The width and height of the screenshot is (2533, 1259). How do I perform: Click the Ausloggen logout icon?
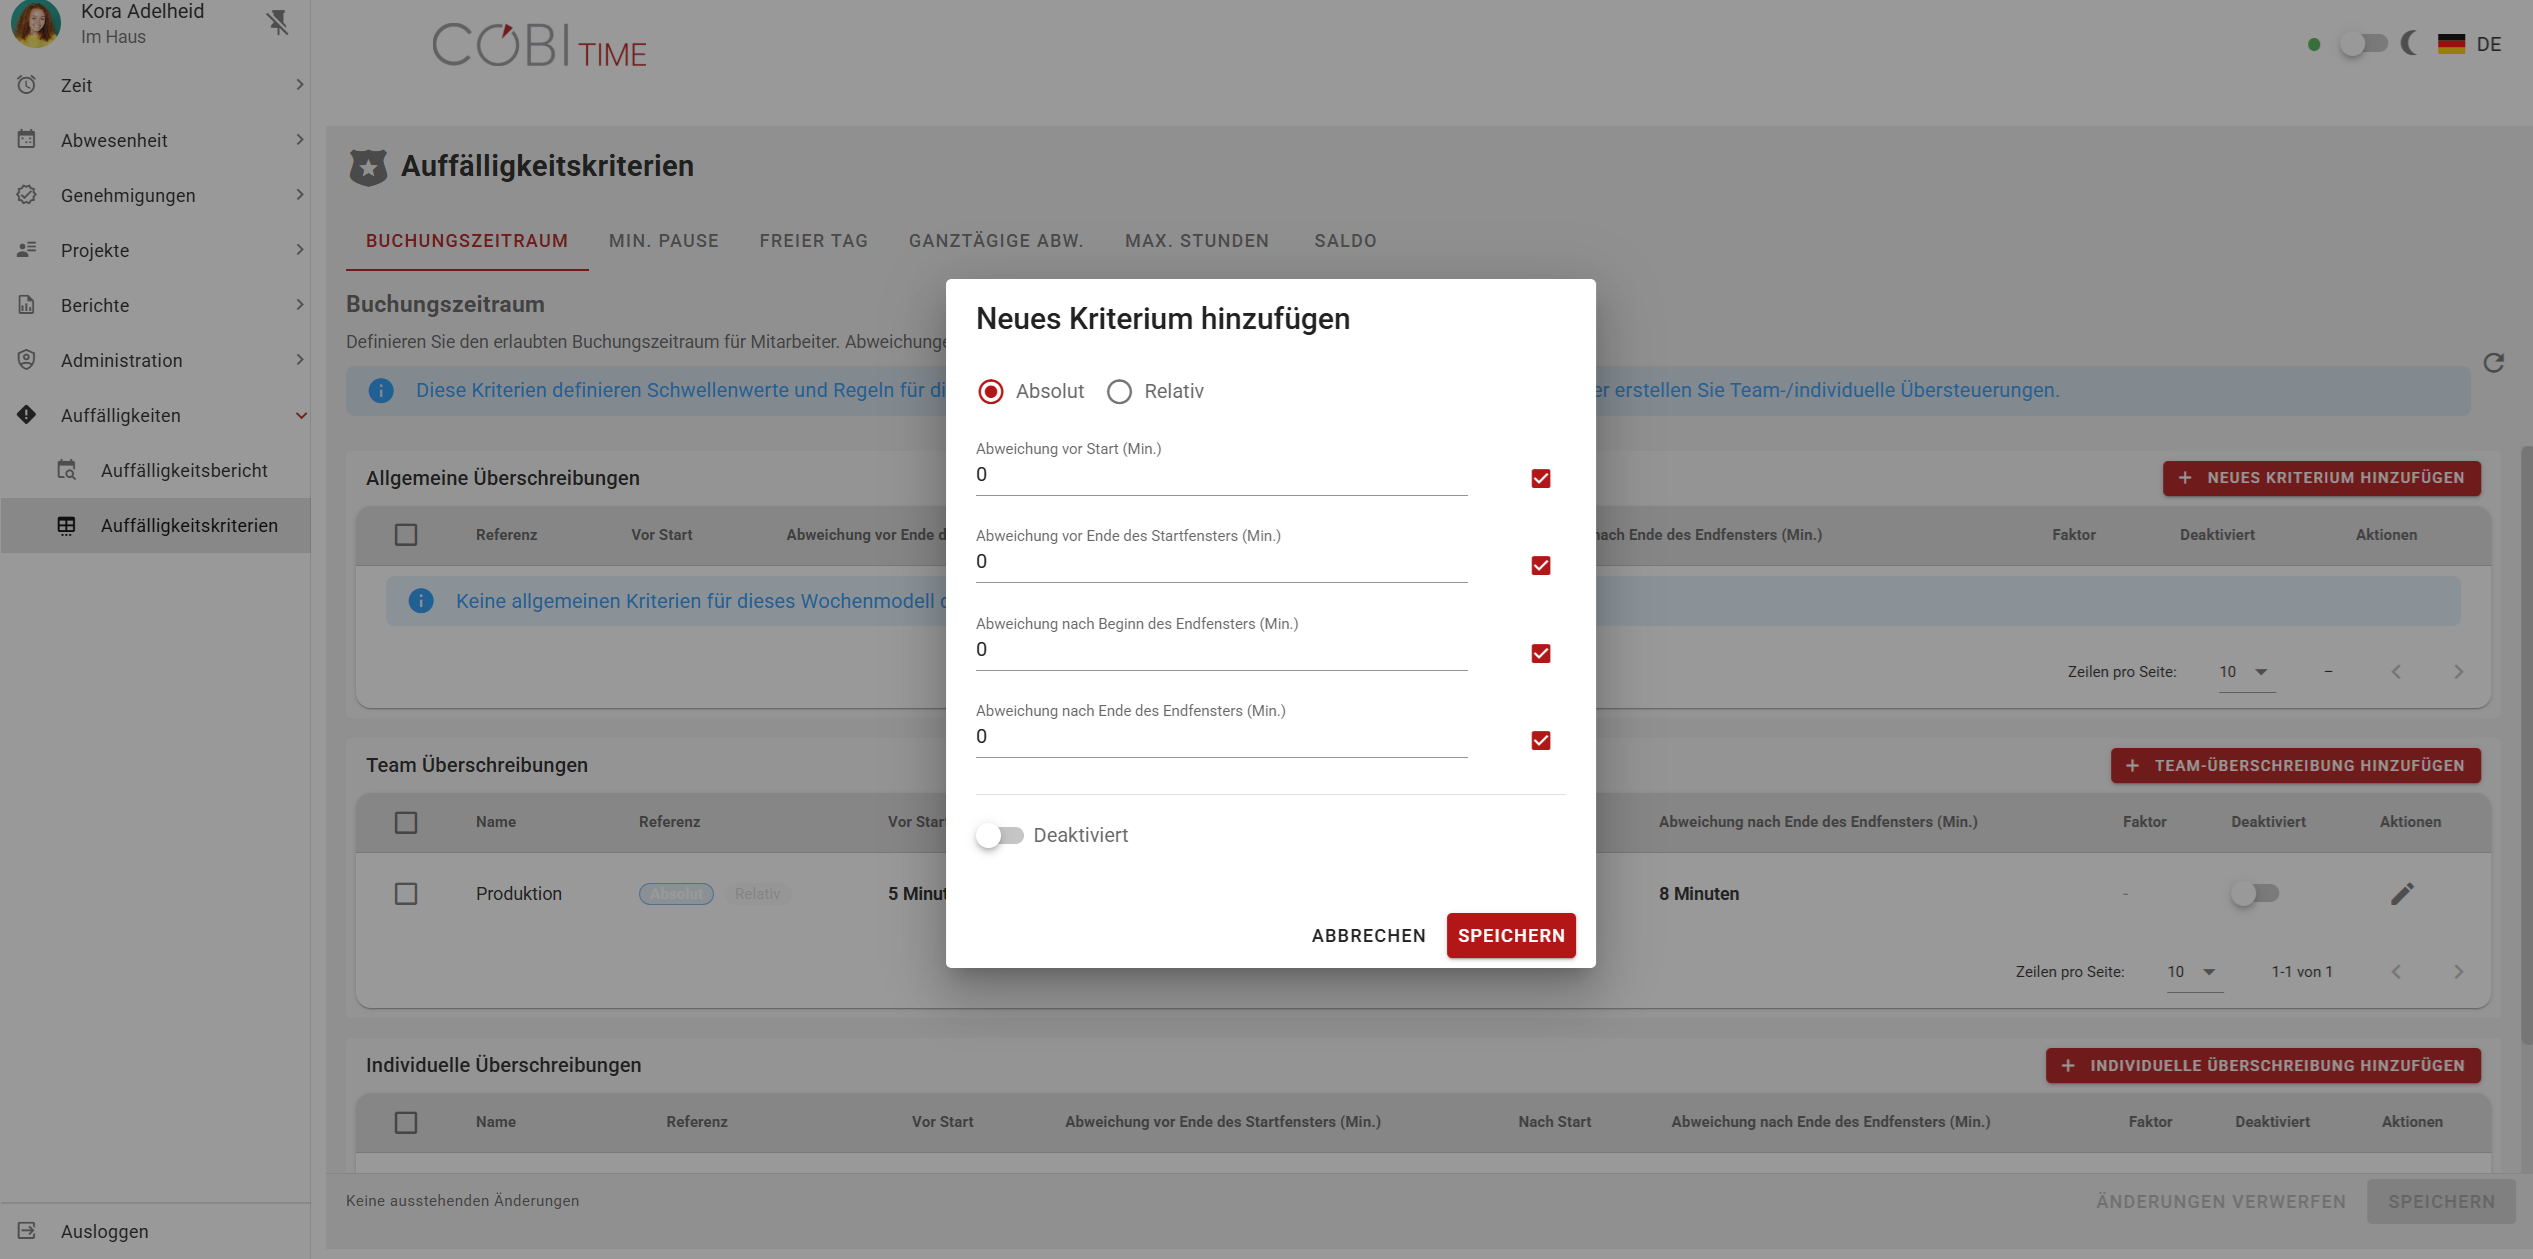27,1231
